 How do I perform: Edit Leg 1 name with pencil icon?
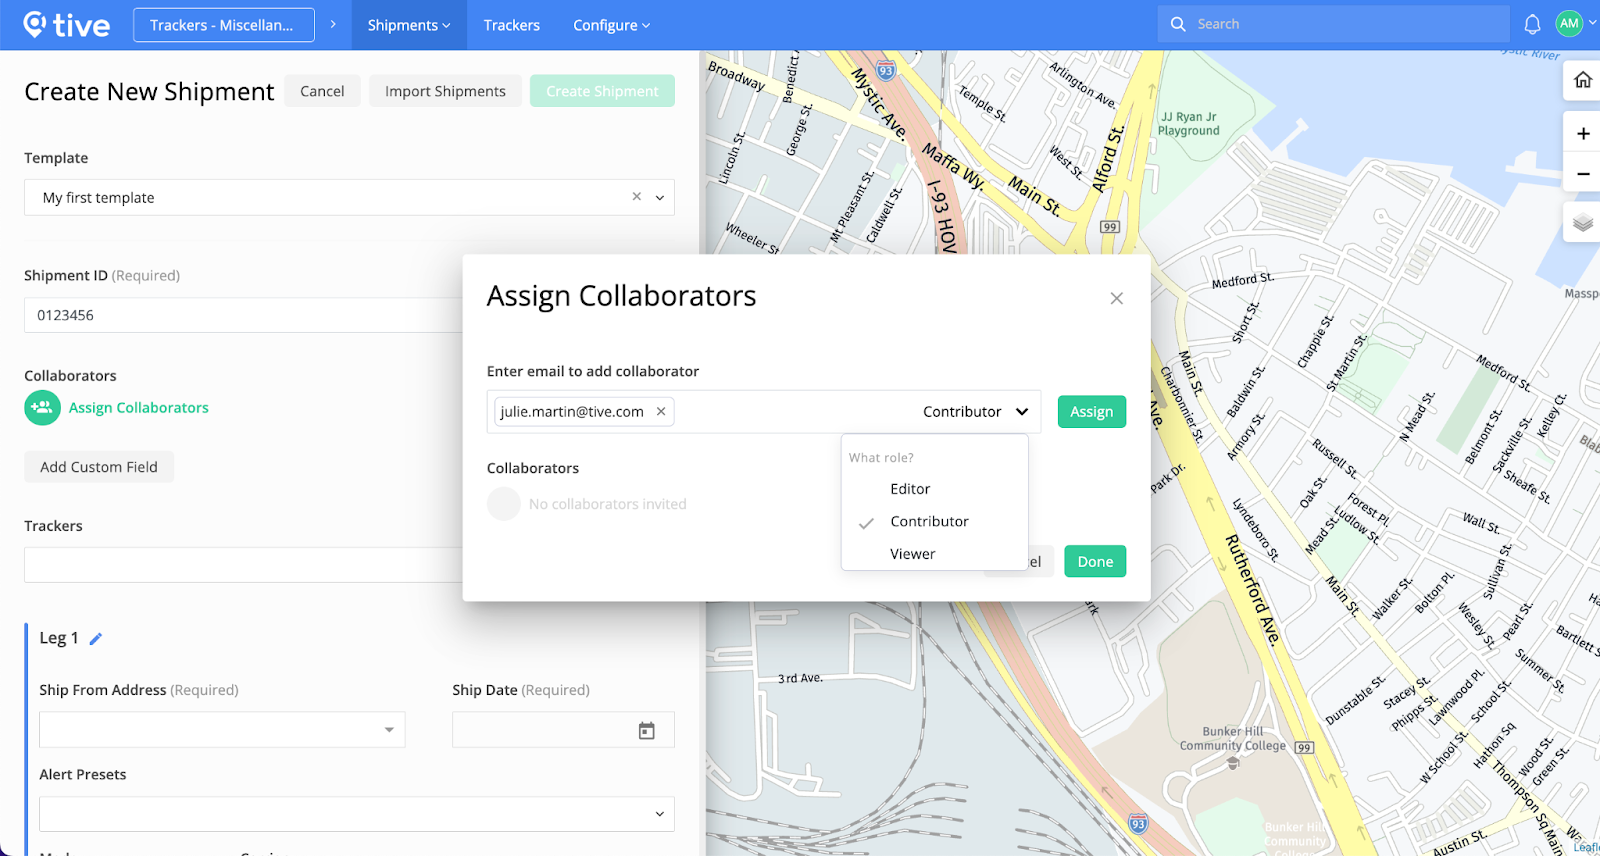pyautogui.click(x=96, y=639)
